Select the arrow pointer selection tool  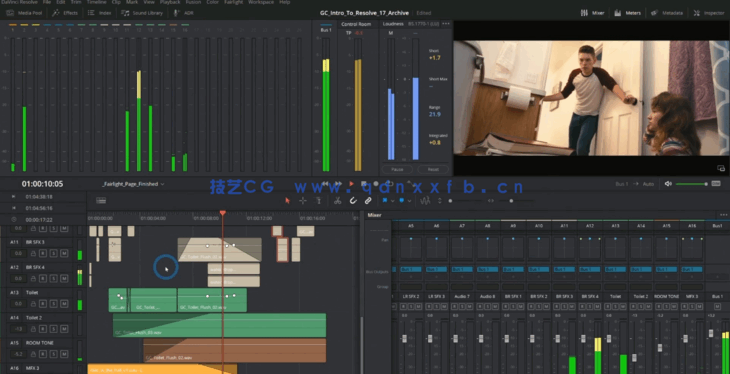point(287,201)
